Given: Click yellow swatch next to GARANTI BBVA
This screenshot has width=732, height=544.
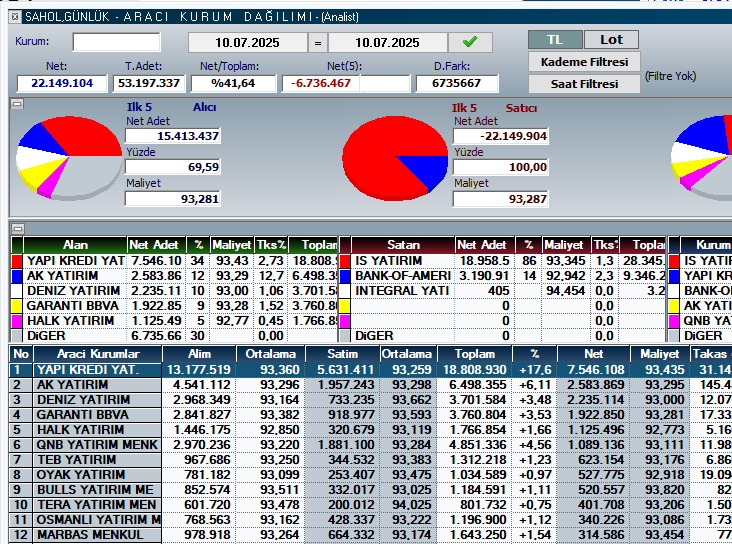Looking at the screenshot, I should pyautogui.click(x=17, y=306).
